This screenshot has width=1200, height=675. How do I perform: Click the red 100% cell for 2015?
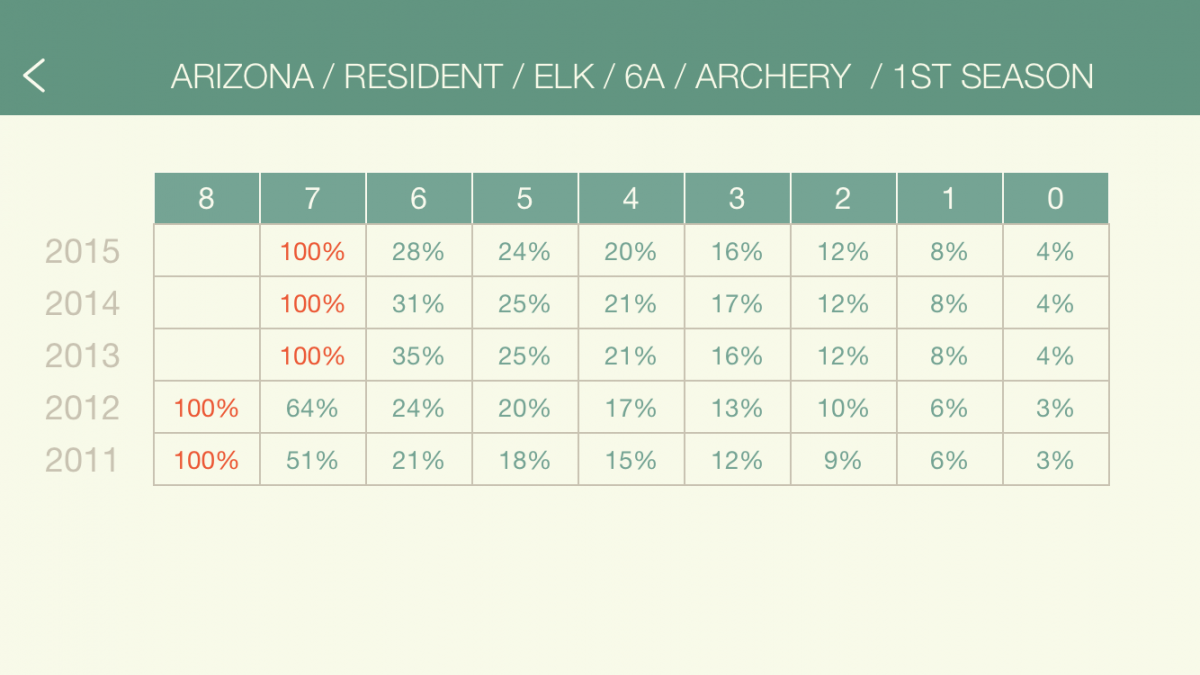coord(313,251)
